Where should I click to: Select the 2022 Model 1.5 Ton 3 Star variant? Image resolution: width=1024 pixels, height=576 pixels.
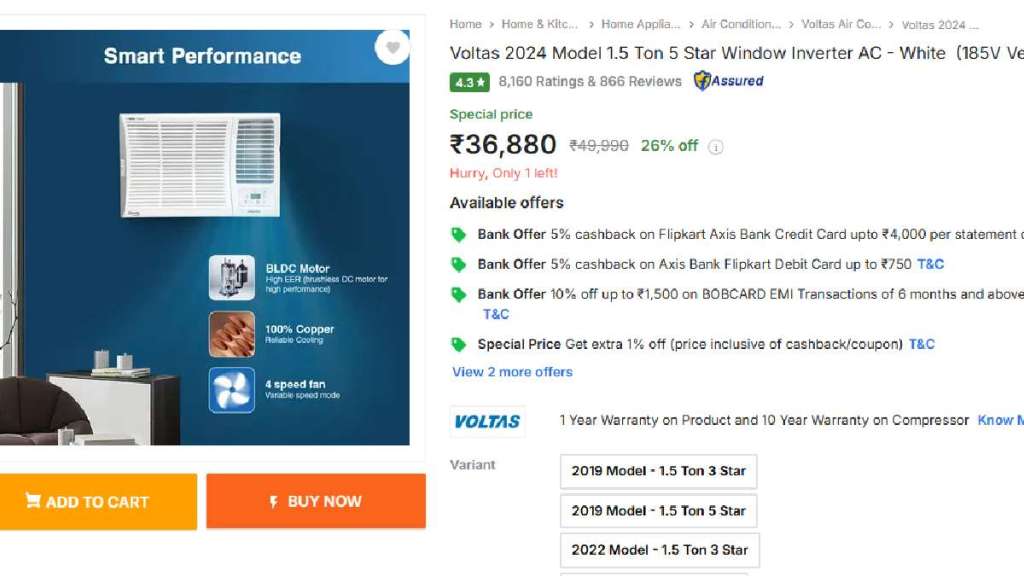pos(661,549)
